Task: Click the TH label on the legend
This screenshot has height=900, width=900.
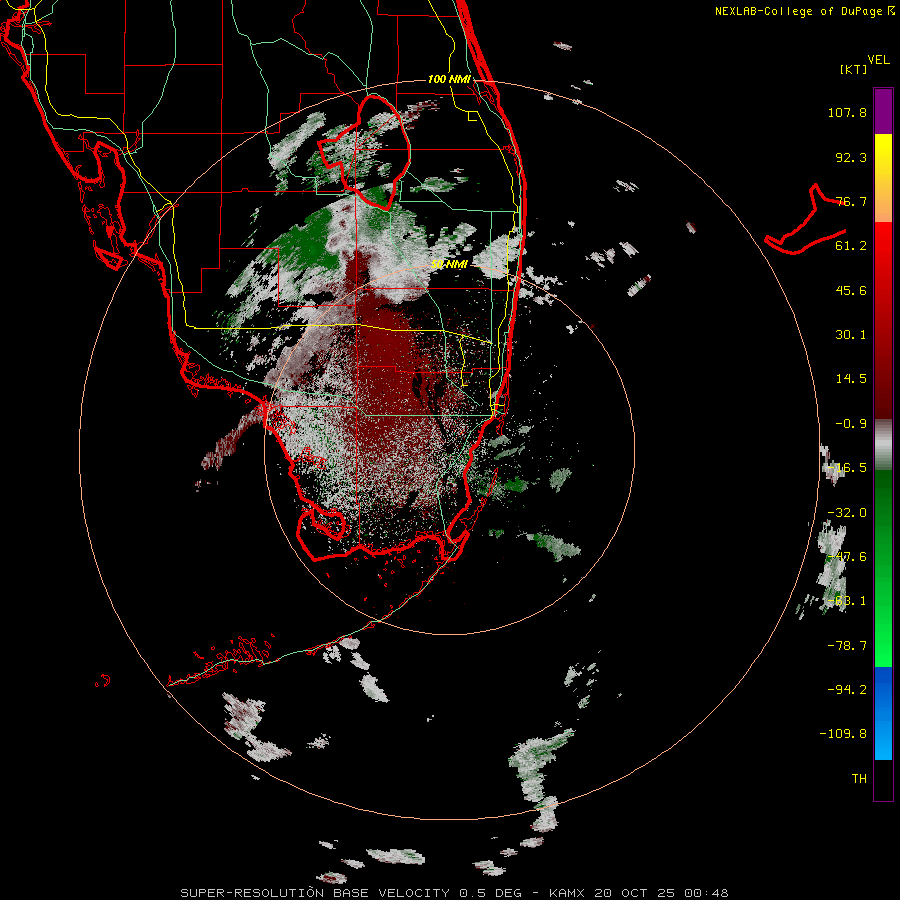Action: [859, 779]
